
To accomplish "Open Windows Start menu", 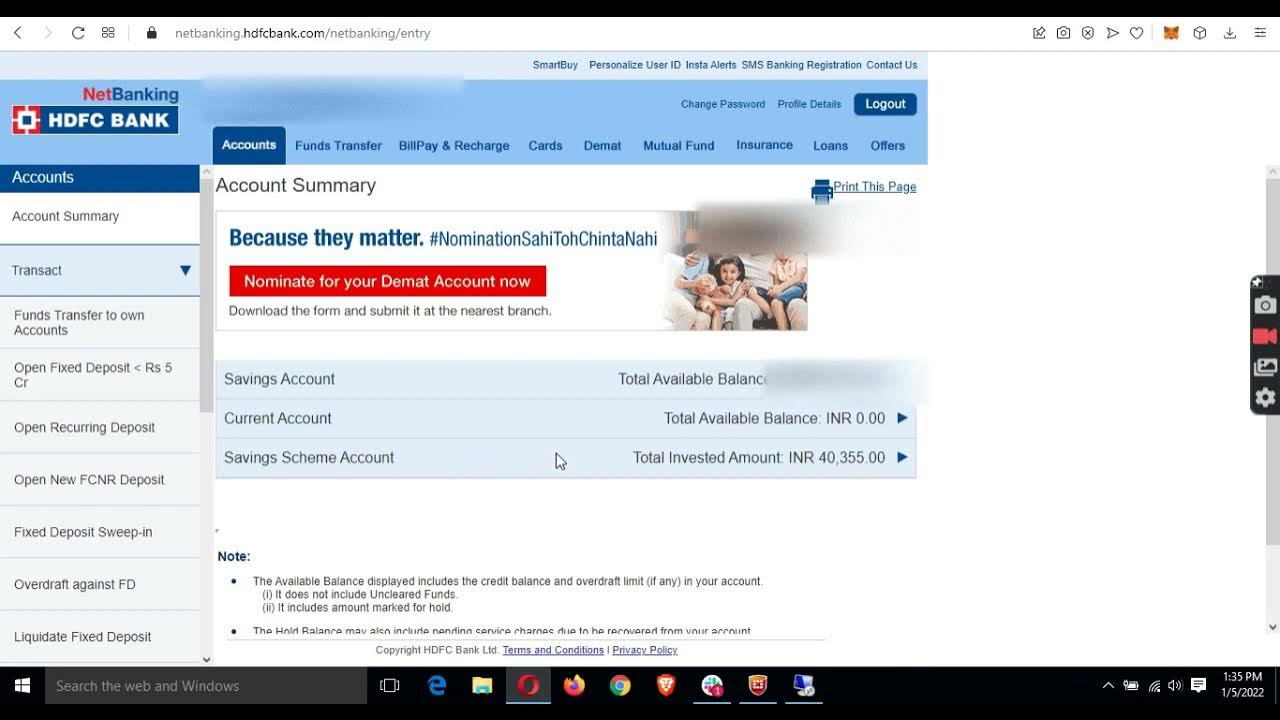I will click(22, 686).
